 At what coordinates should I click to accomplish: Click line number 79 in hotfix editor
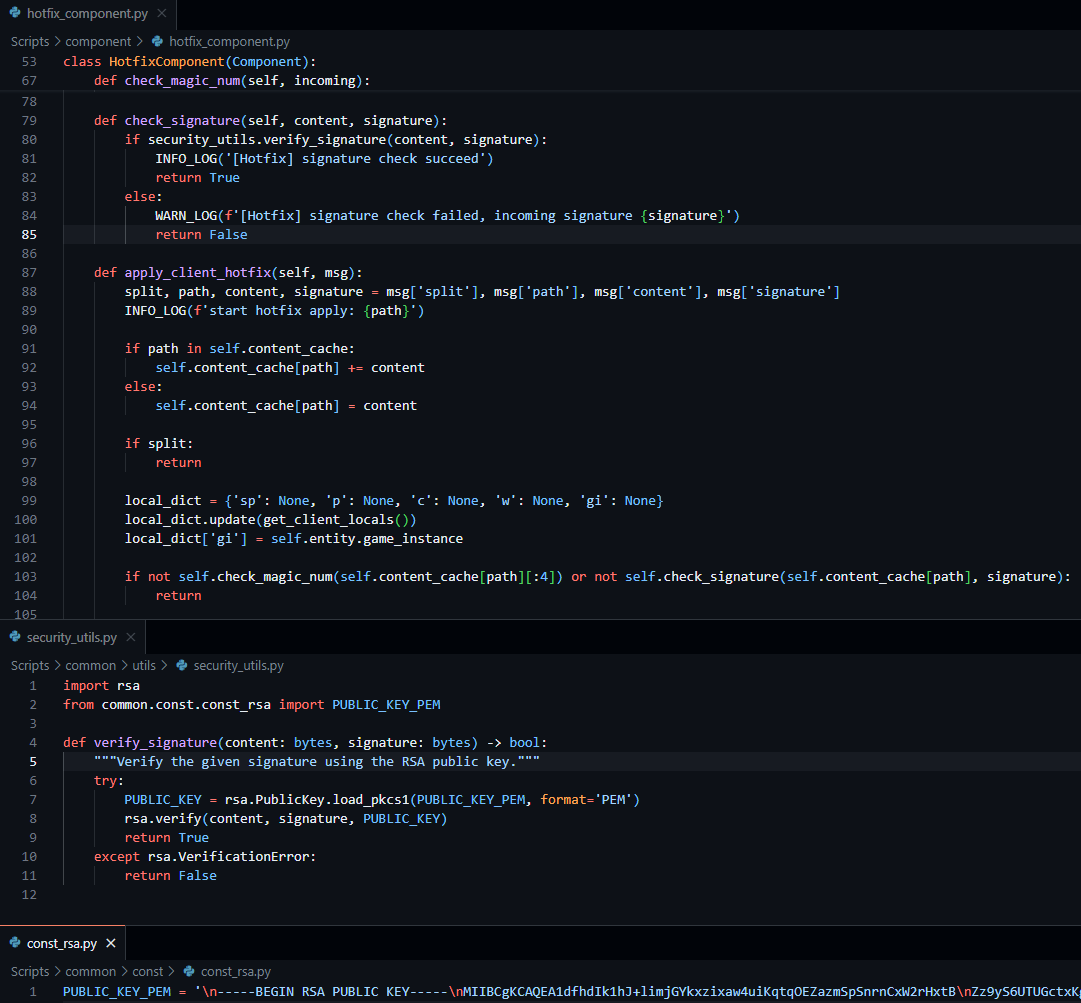point(29,121)
